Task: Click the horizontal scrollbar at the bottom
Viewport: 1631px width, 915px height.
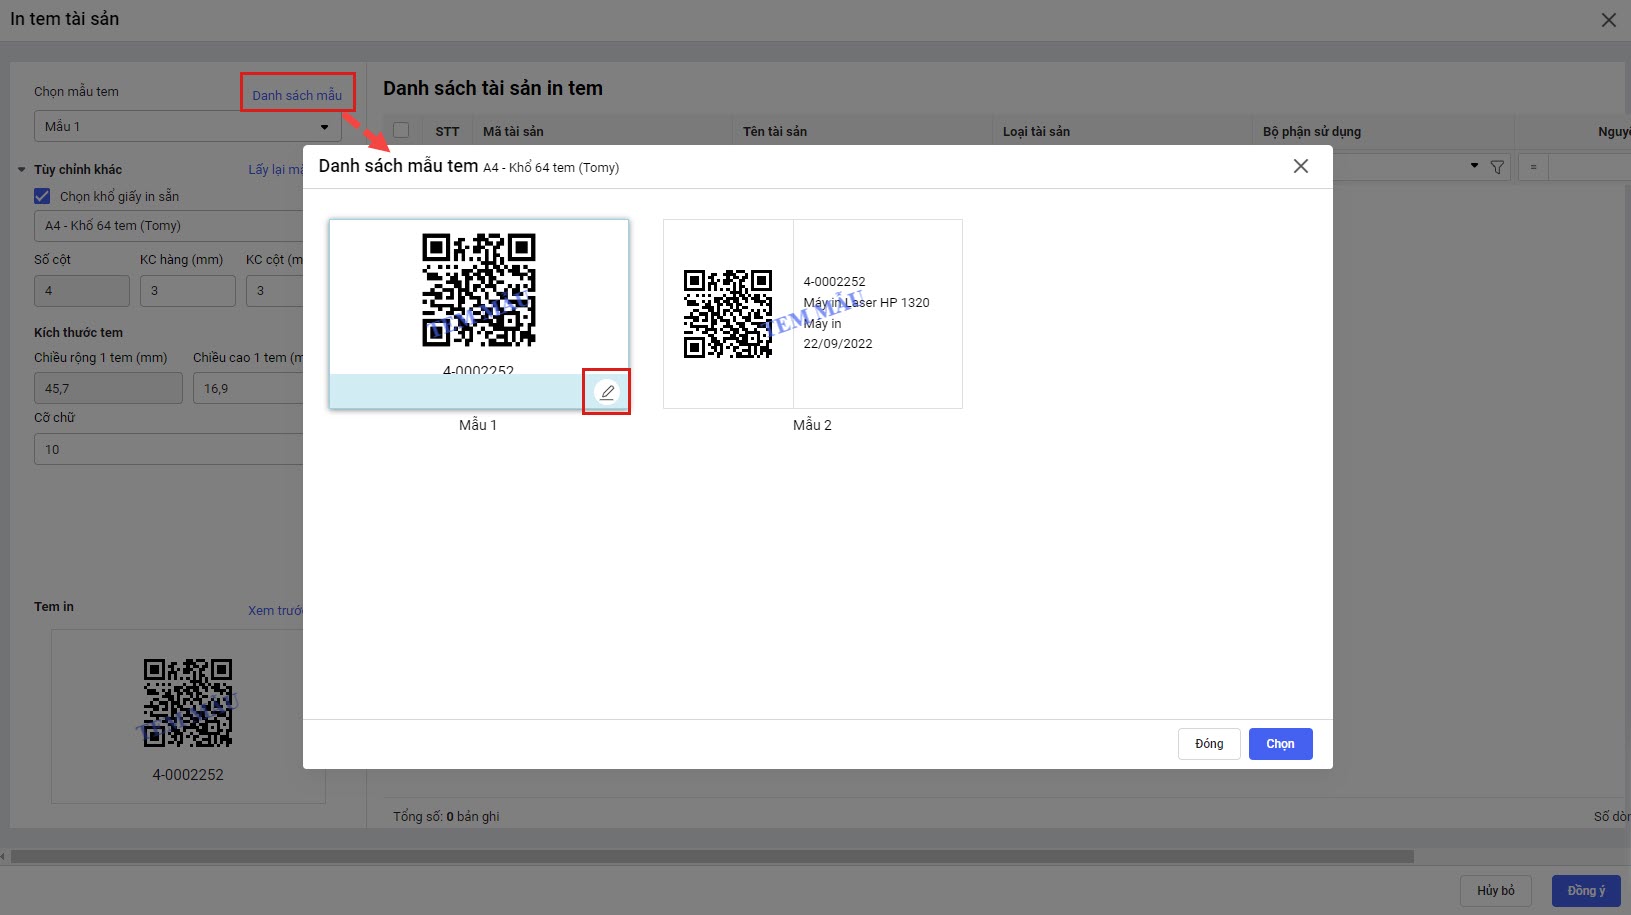Action: [712, 857]
